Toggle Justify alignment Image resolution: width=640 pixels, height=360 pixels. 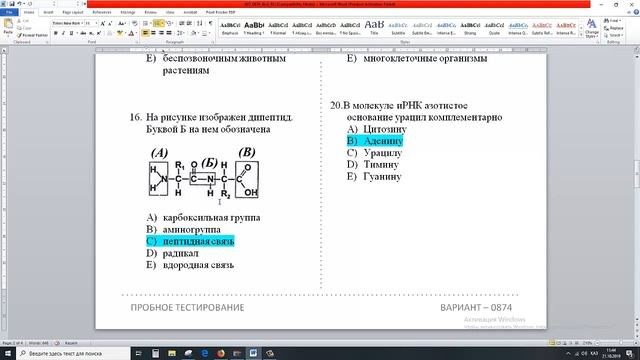[x=169, y=33]
